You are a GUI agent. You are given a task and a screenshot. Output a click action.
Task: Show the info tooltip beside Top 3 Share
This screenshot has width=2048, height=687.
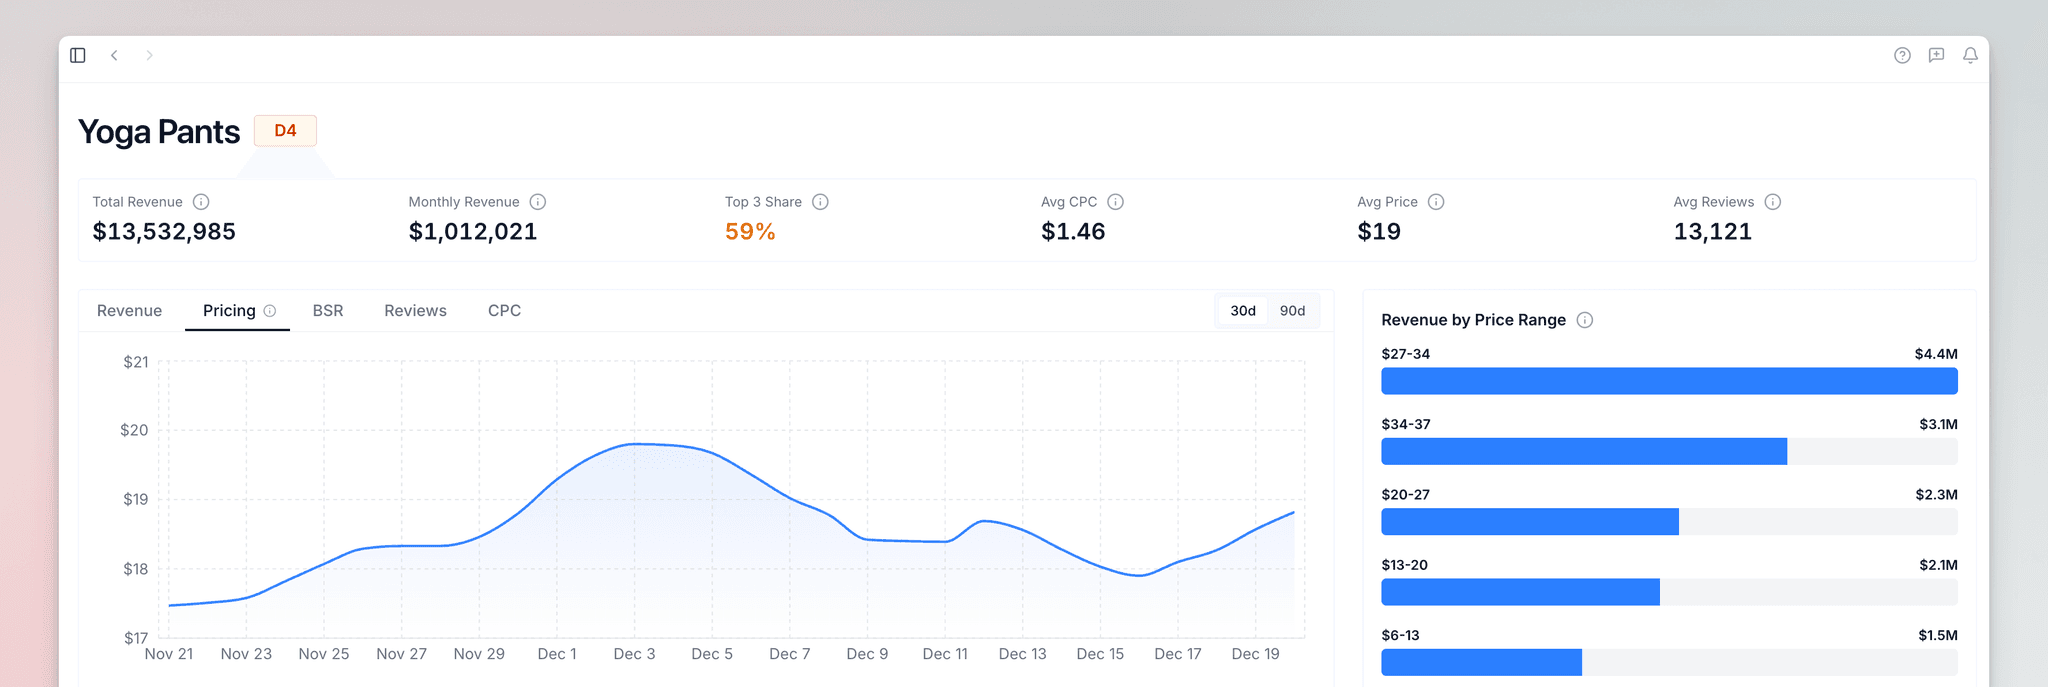(x=820, y=202)
